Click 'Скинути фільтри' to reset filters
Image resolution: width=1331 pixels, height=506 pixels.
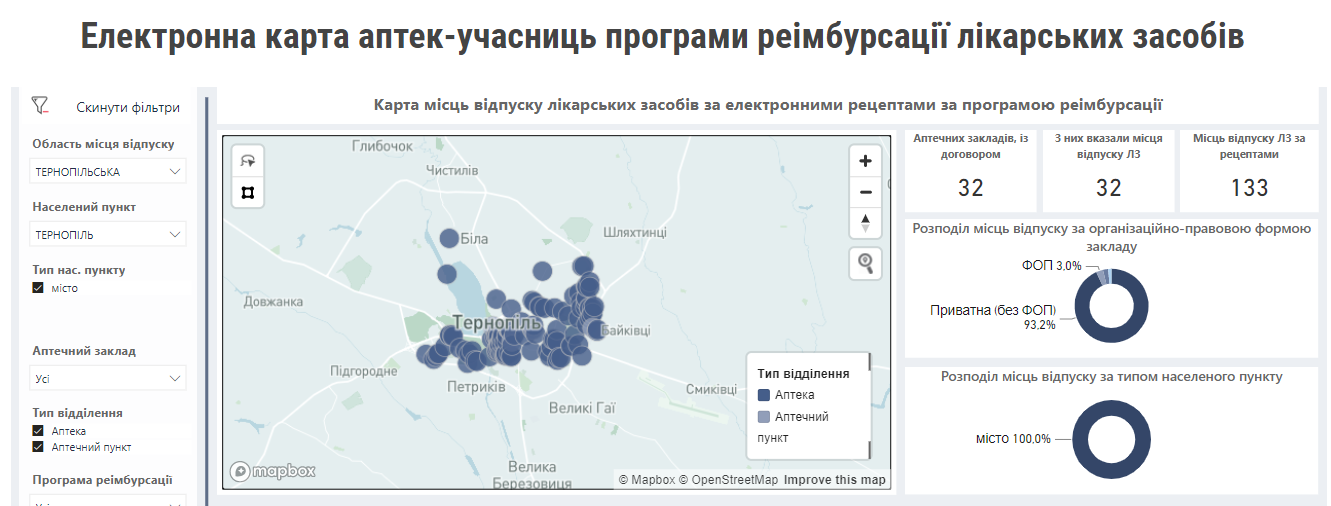coord(128,107)
